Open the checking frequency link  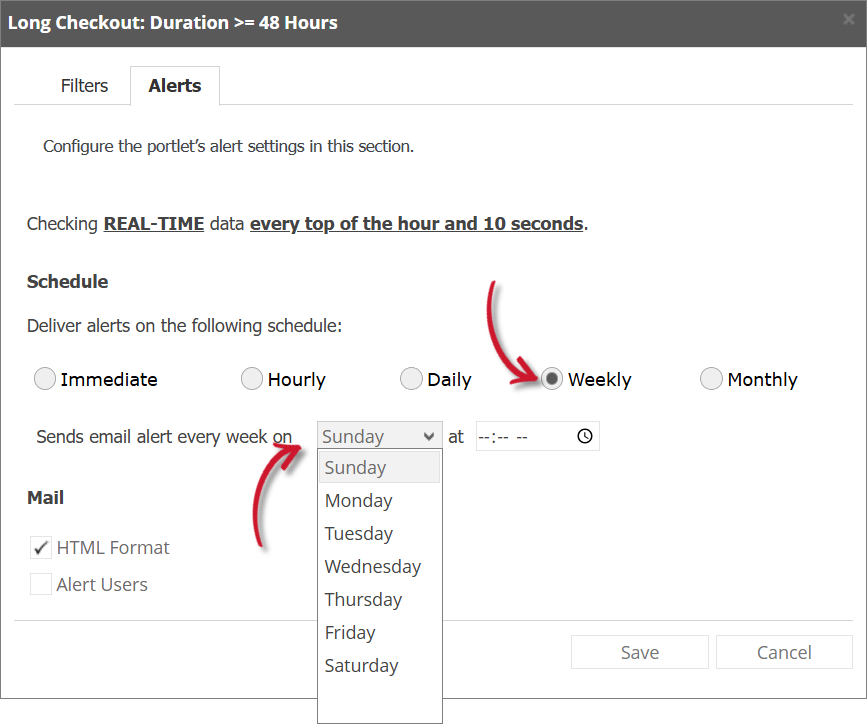pos(416,223)
